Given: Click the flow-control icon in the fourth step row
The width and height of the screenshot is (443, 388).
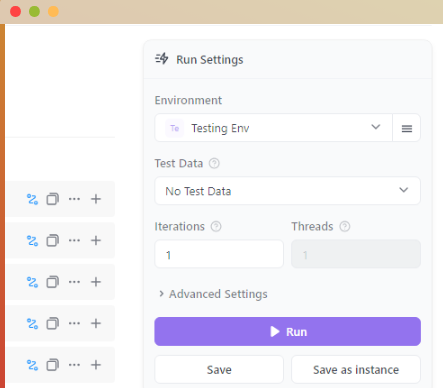Looking at the screenshot, I should coord(32,324).
